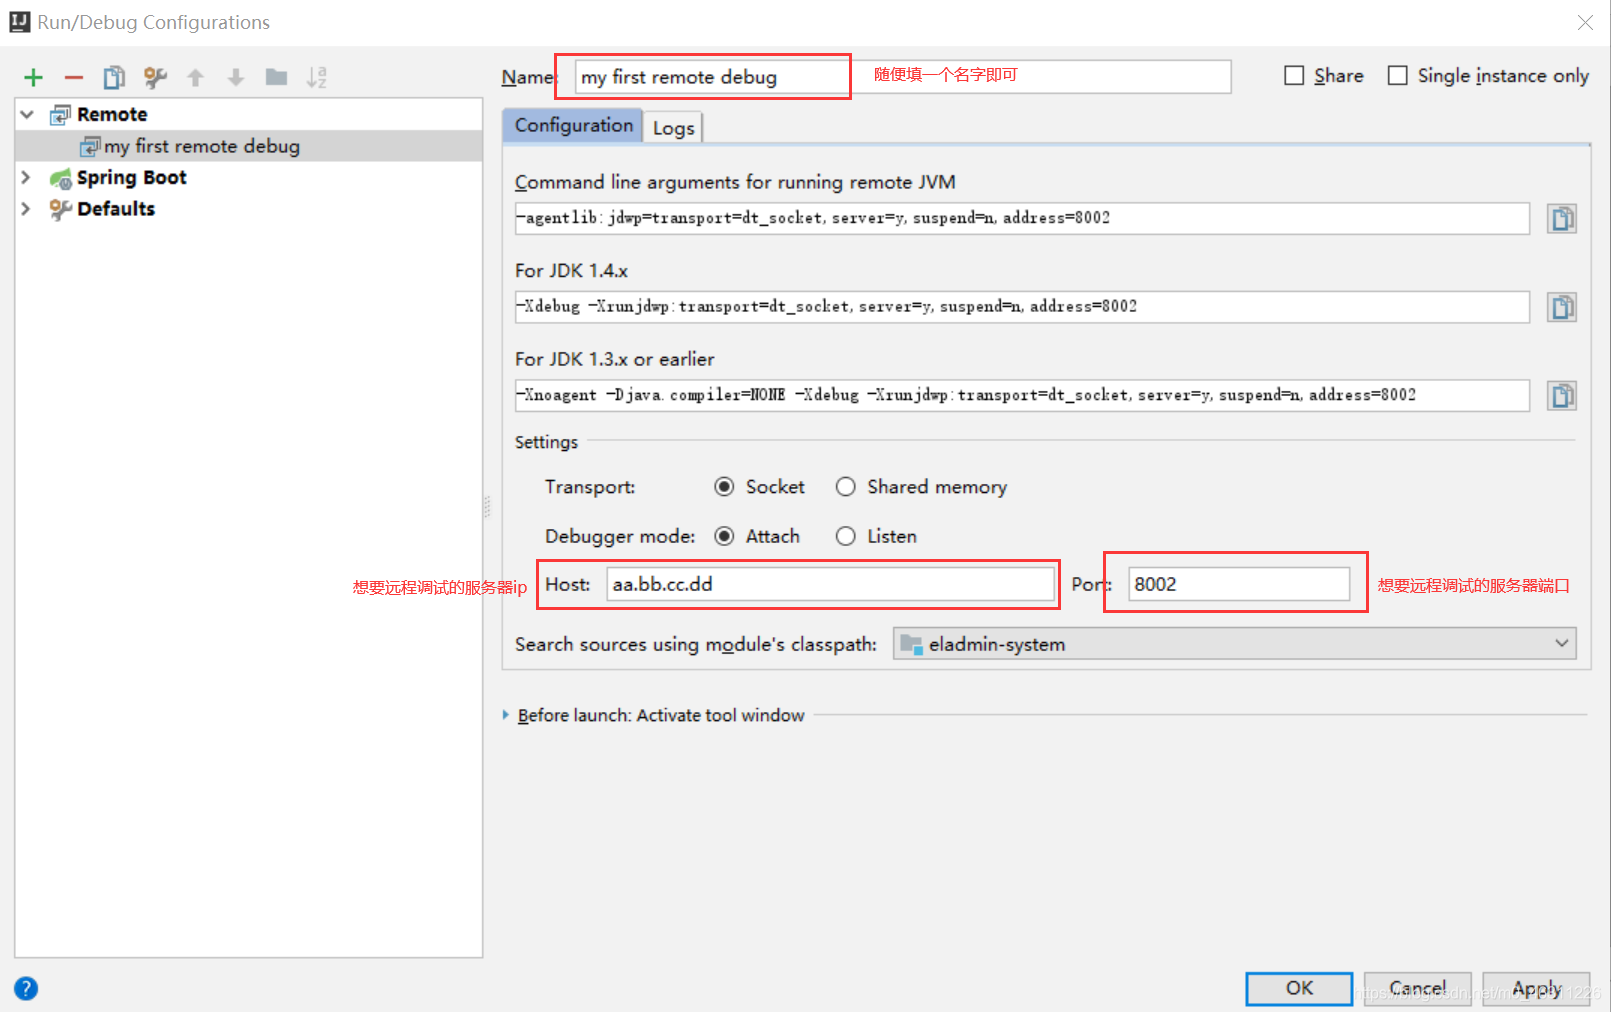Switch to the Logs tab
The image size is (1611, 1012).
[672, 127]
